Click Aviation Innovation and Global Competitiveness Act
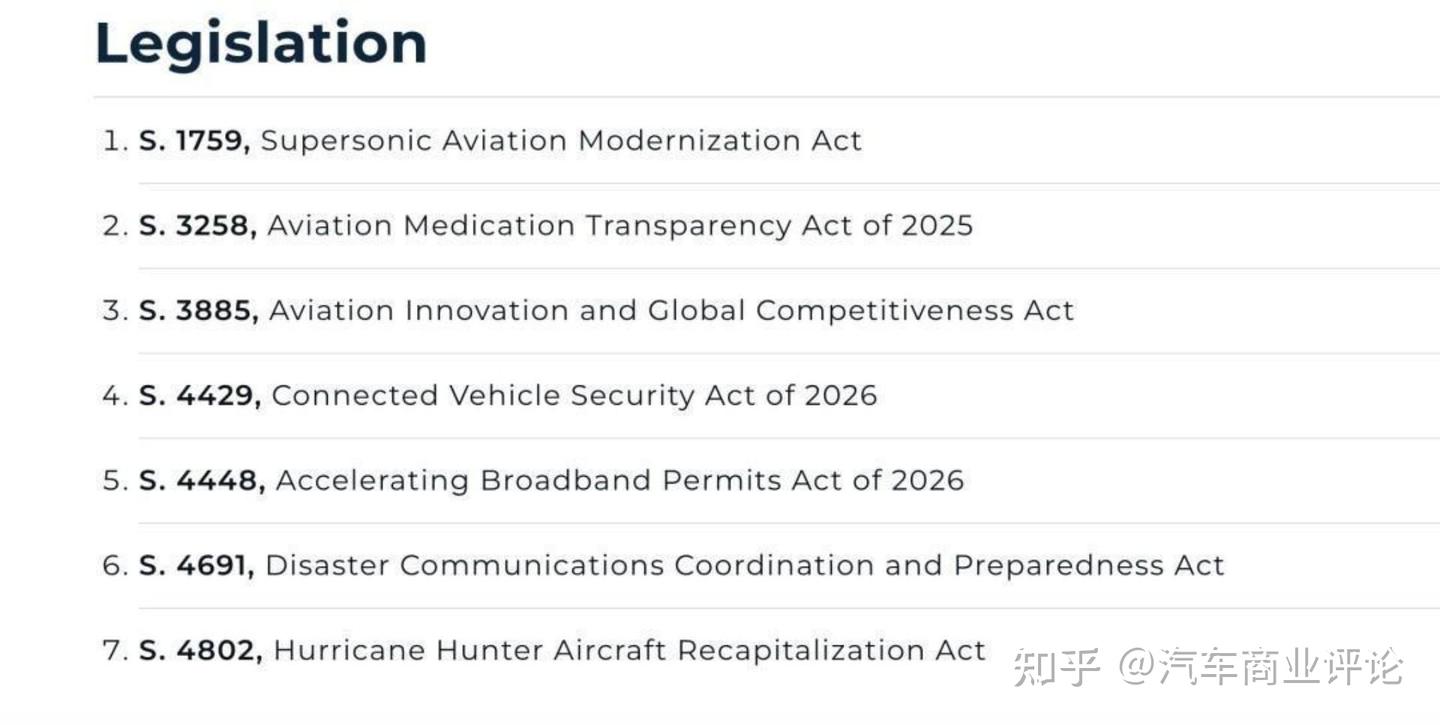The width and height of the screenshot is (1440, 725). tap(672, 311)
